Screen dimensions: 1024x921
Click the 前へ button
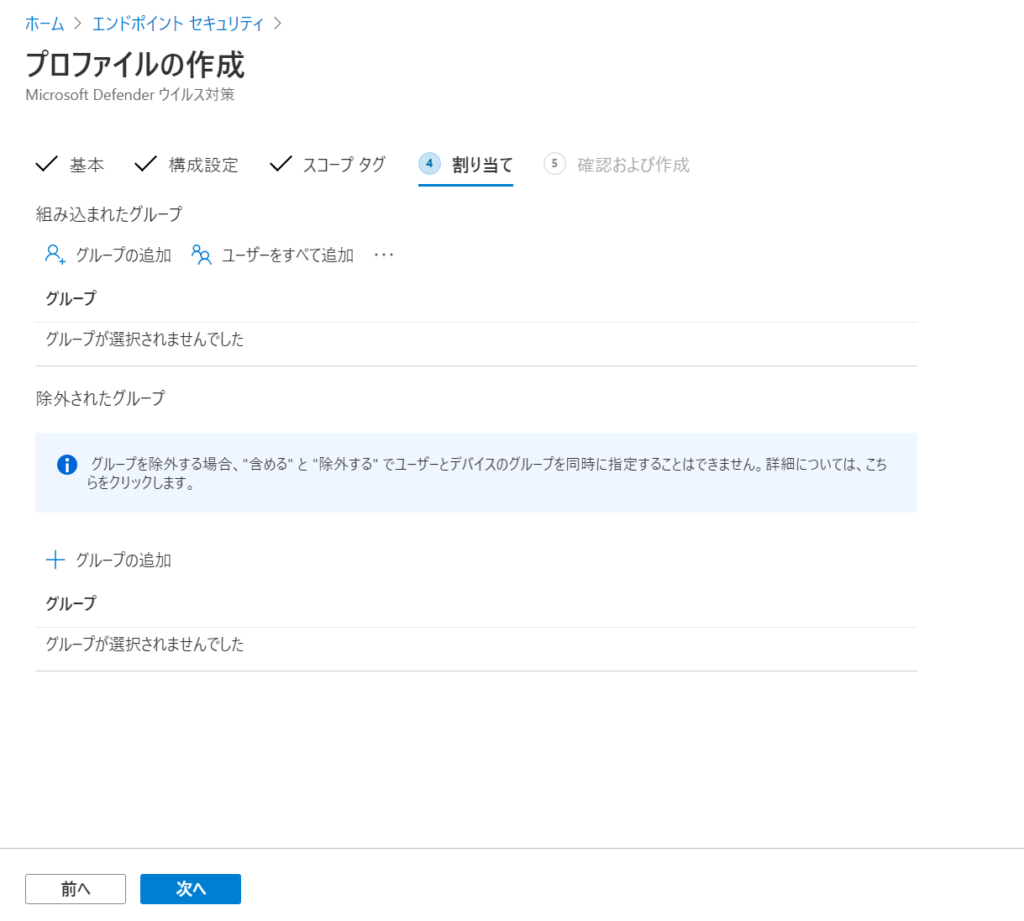[x=75, y=888]
